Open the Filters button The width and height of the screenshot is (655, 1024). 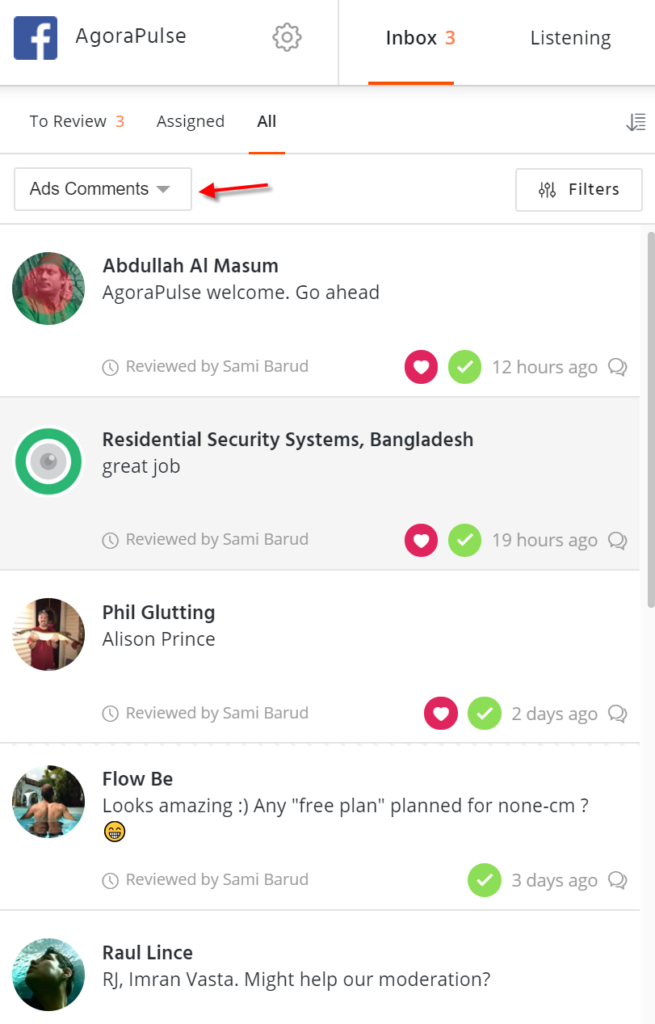[579, 189]
